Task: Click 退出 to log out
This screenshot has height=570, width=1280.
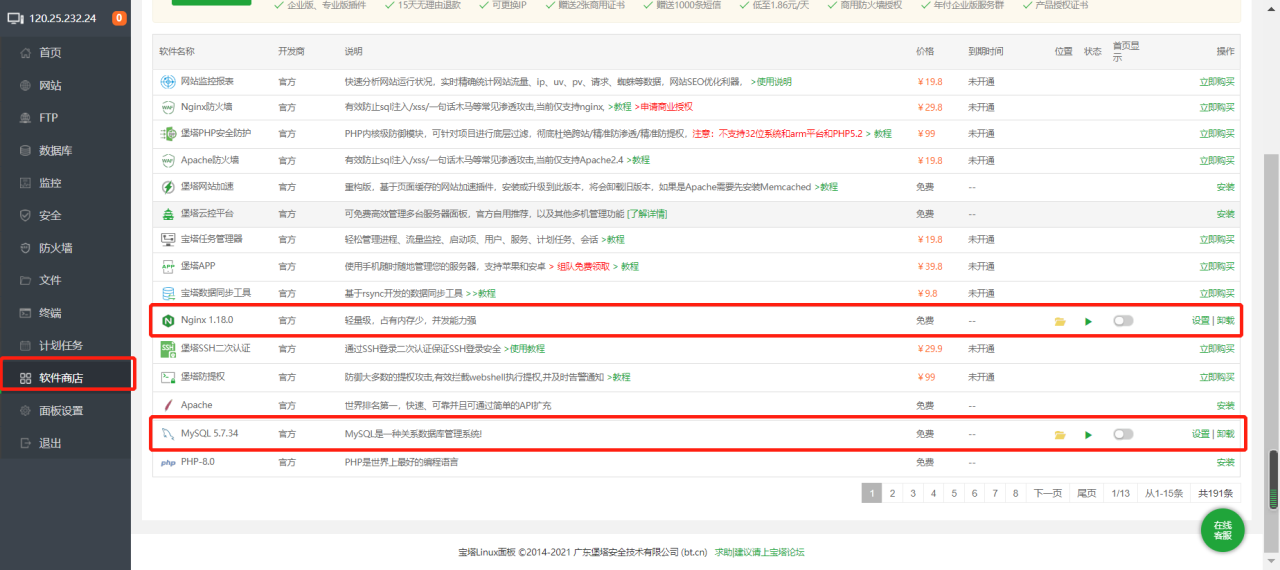Action: pos(65,443)
